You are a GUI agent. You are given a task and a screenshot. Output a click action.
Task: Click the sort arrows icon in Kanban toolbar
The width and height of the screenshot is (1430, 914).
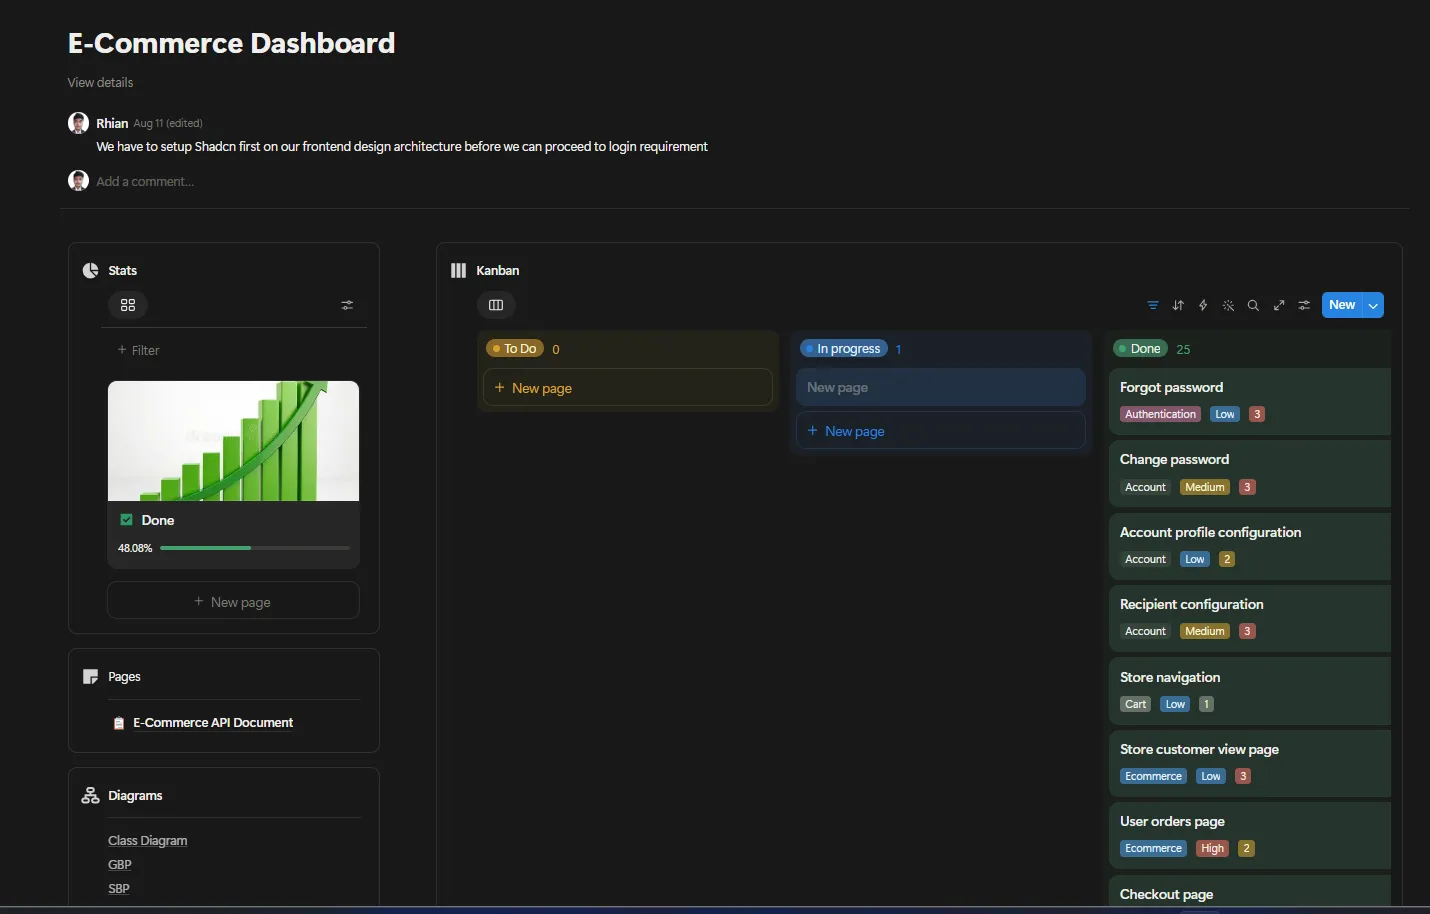[1178, 305]
